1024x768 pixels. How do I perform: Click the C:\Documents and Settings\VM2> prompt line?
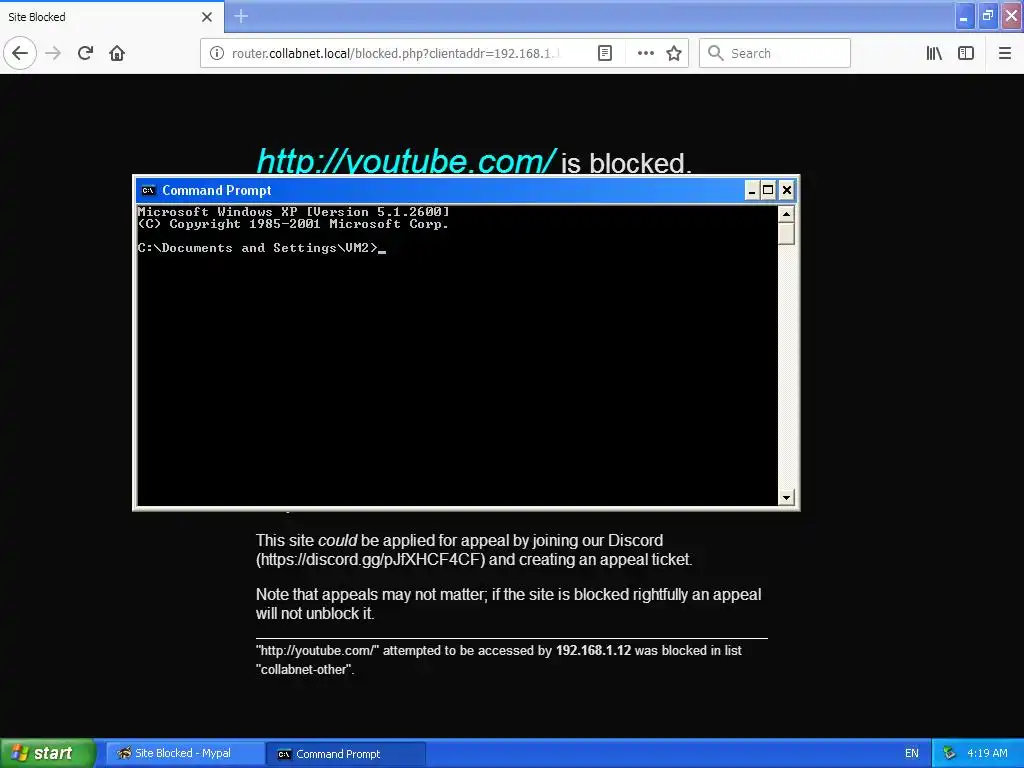tap(258, 248)
